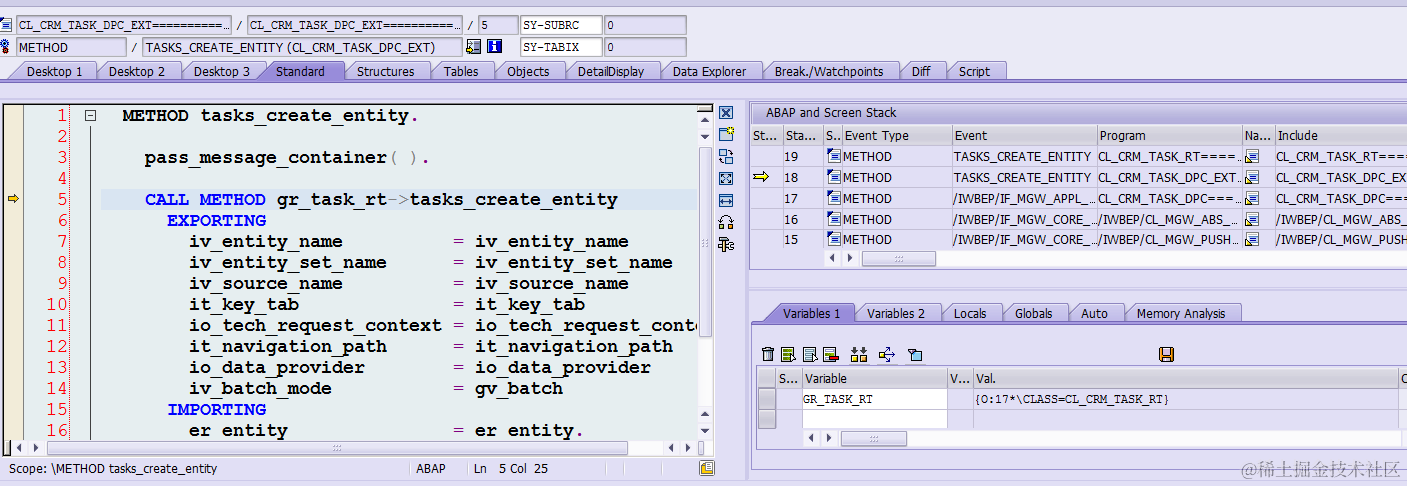Click the first green row icon in the variables toolbar
Viewport: 1407px width, 486px height.
pos(788,354)
